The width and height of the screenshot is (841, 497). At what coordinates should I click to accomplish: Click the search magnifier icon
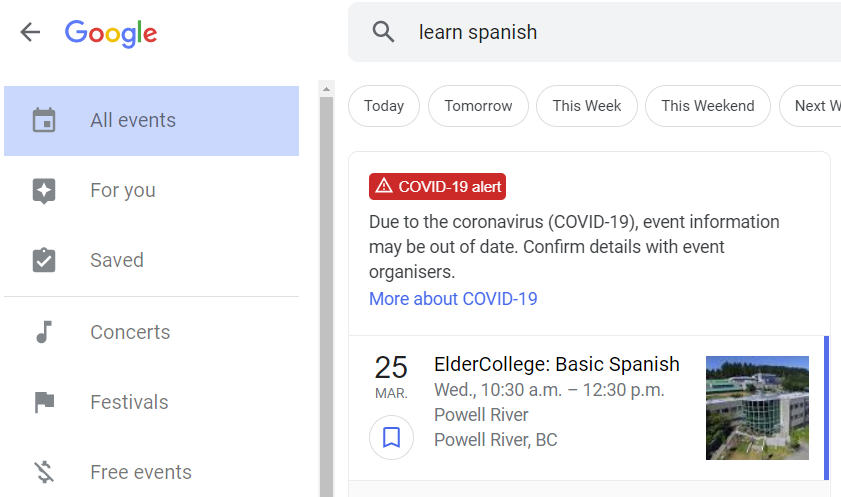click(x=383, y=32)
